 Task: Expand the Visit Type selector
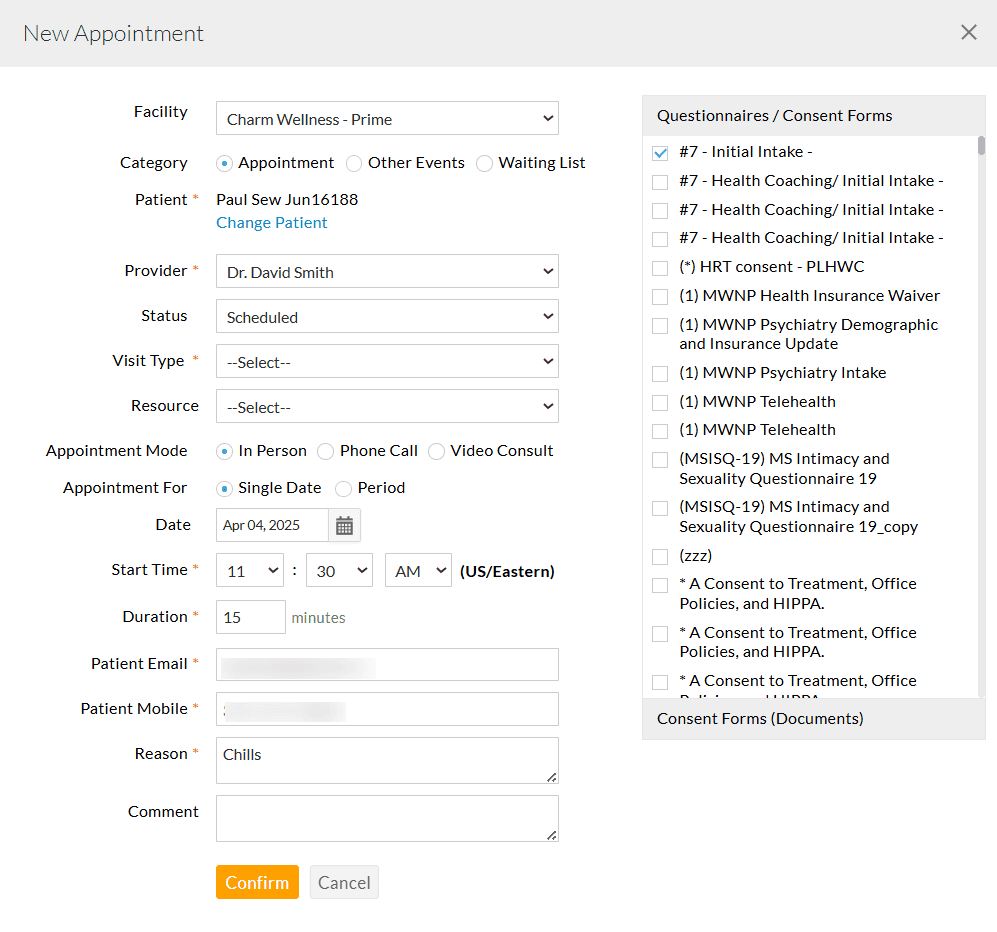tap(387, 361)
